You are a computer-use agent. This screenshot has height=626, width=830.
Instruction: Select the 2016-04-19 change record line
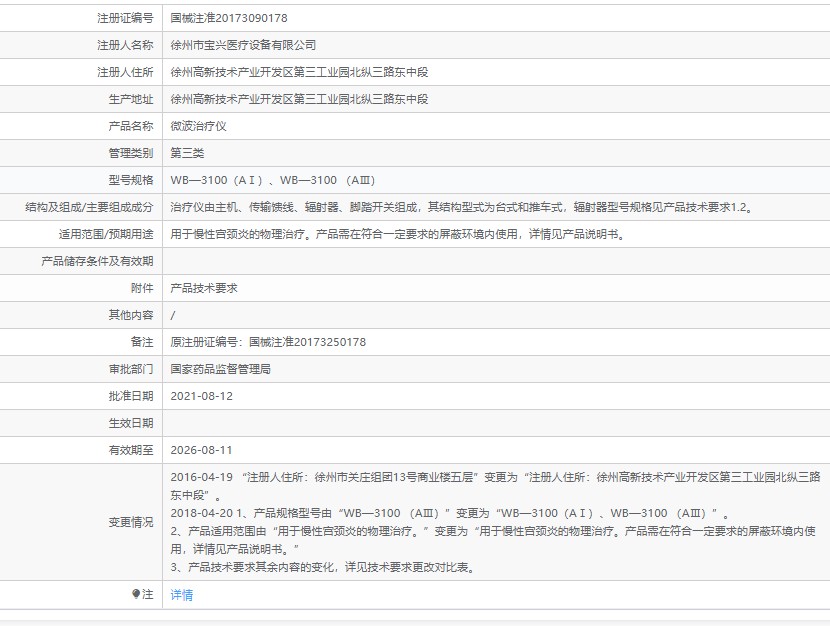click(x=495, y=486)
